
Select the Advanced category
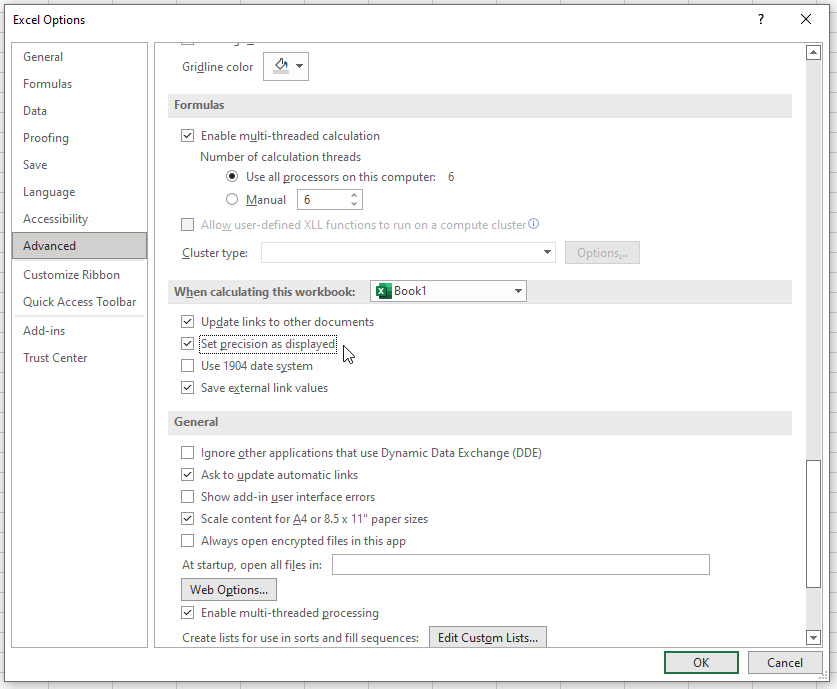tap(80, 246)
